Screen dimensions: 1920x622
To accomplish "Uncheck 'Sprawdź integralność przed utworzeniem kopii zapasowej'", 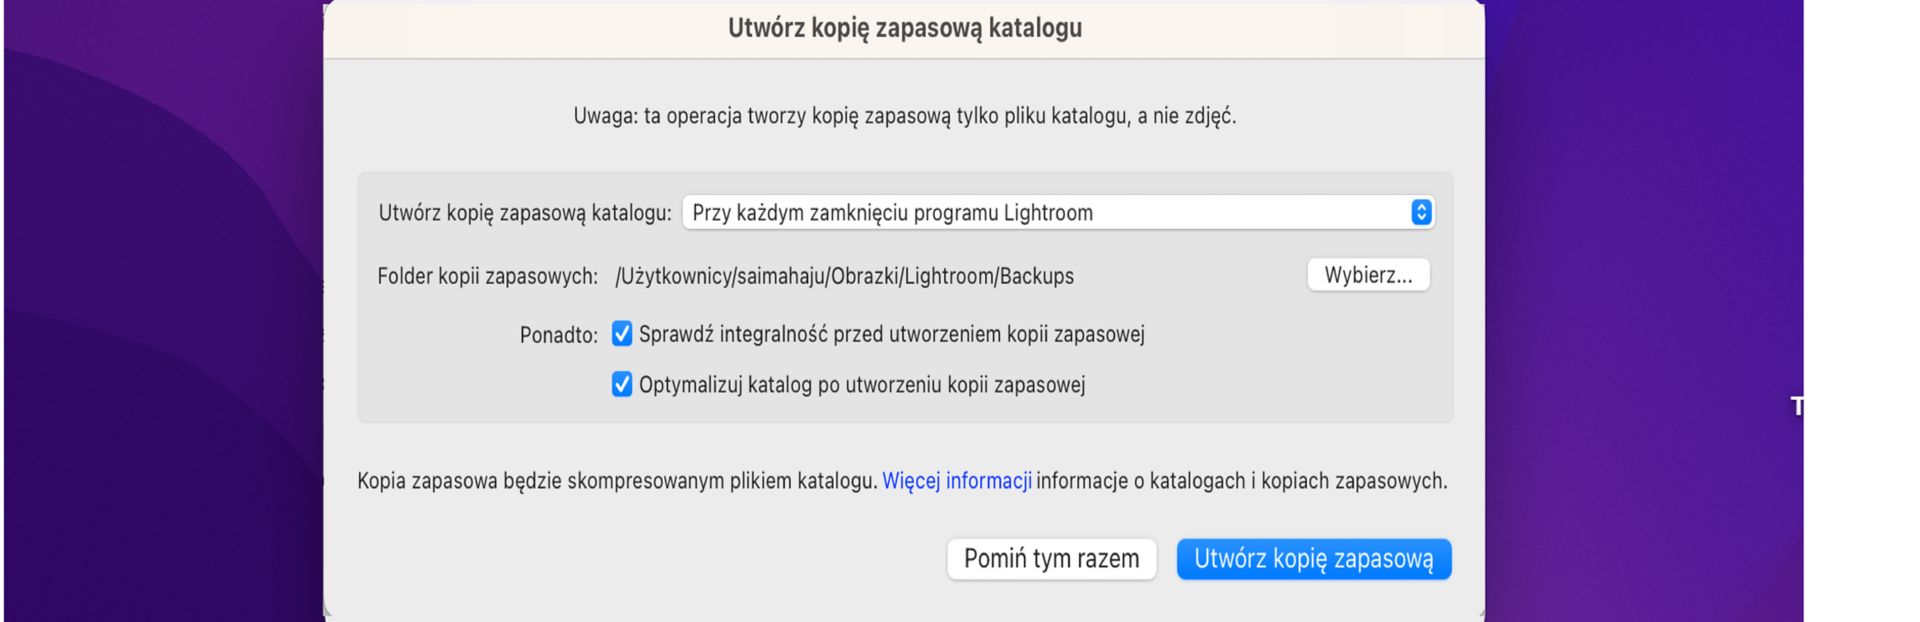I will coord(622,334).
